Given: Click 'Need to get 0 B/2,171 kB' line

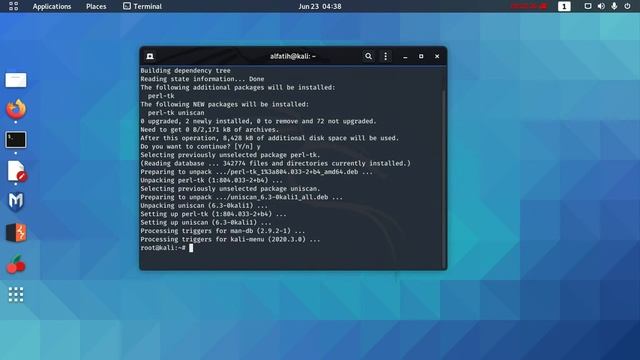Looking at the screenshot, I should 209,130.
